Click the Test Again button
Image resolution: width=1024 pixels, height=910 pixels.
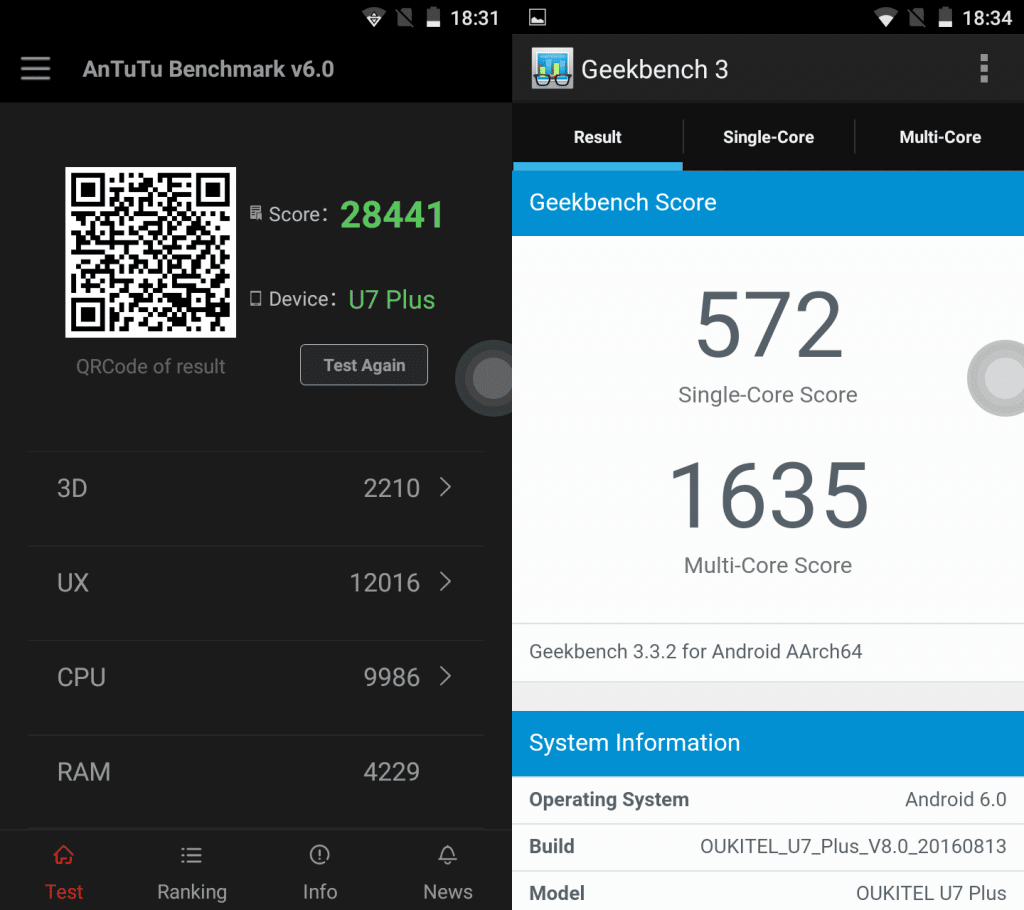tap(364, 365)
